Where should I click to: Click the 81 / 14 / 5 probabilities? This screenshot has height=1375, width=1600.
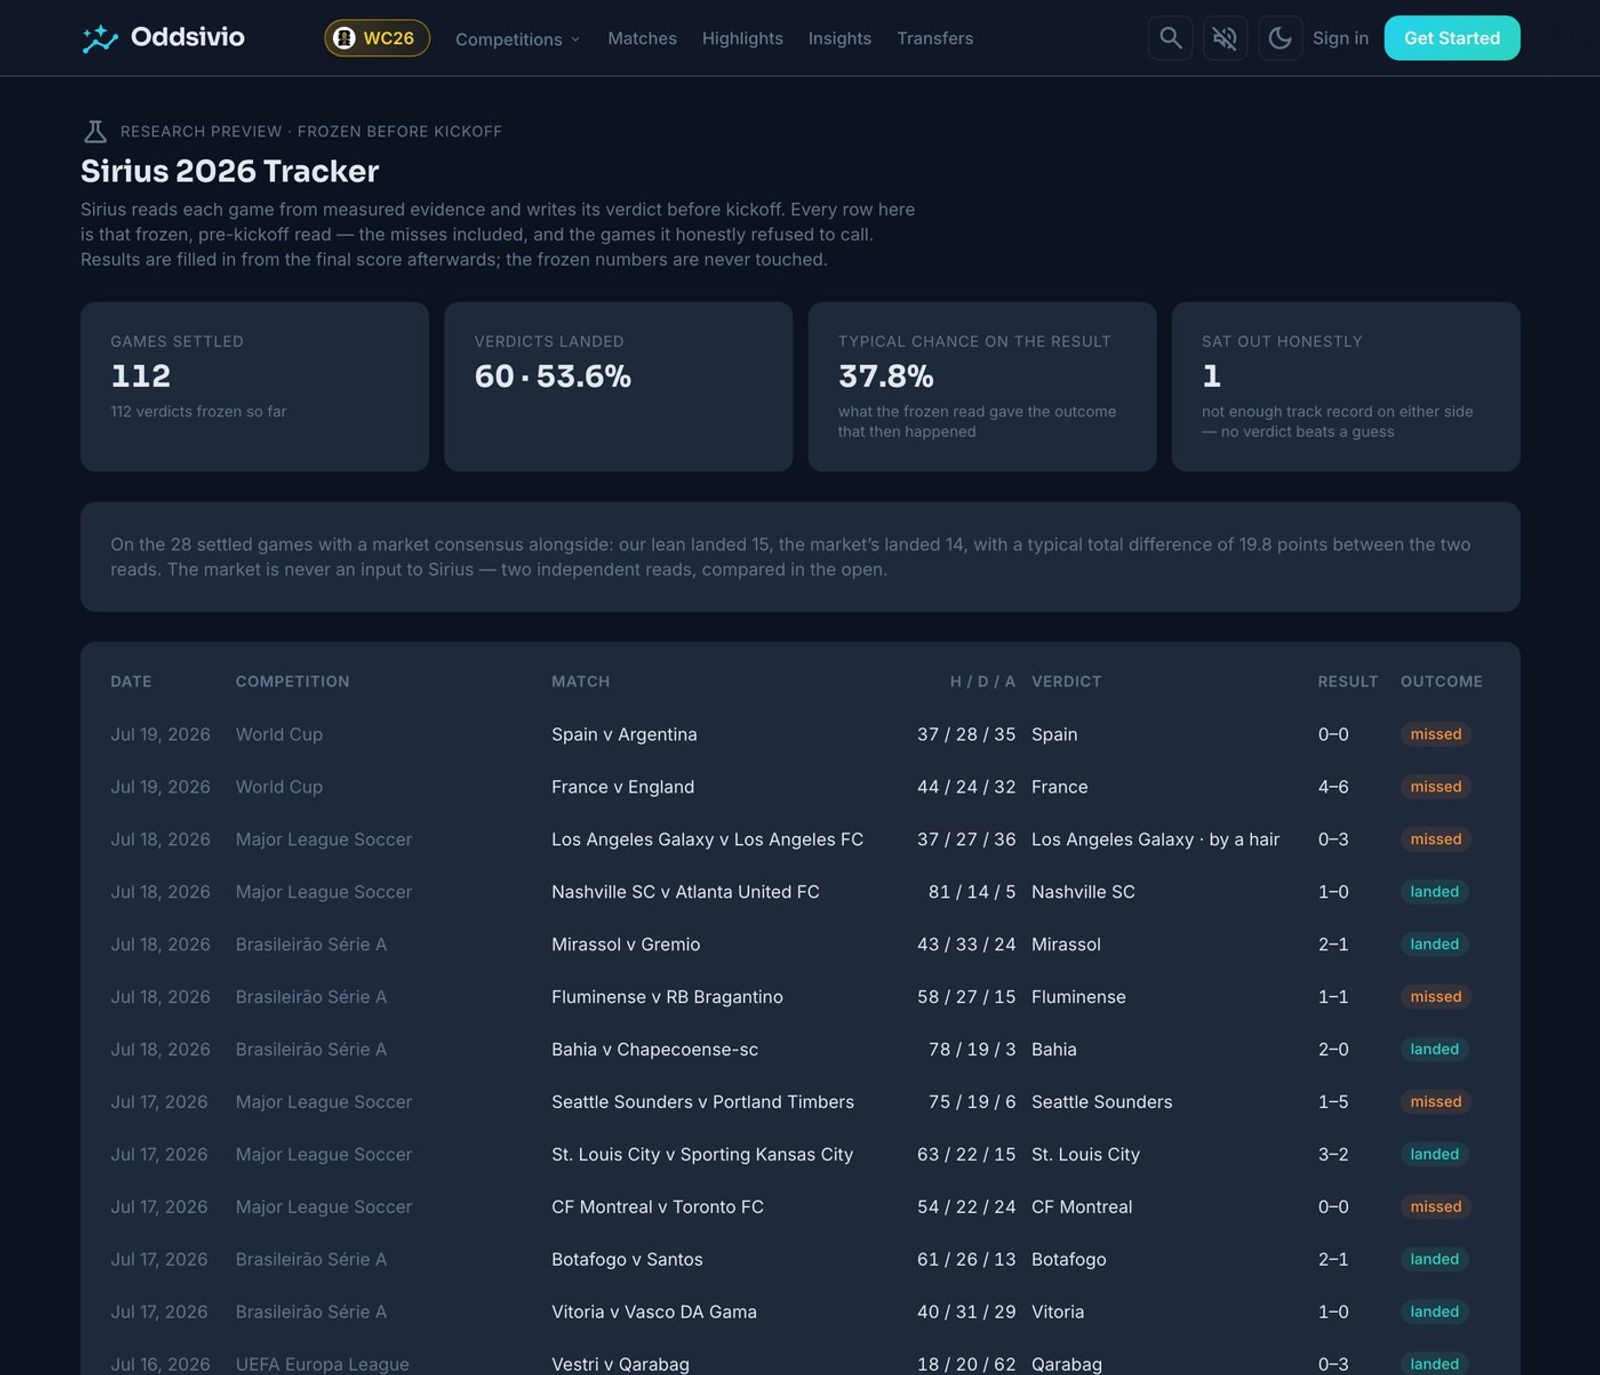coord(971,892)
